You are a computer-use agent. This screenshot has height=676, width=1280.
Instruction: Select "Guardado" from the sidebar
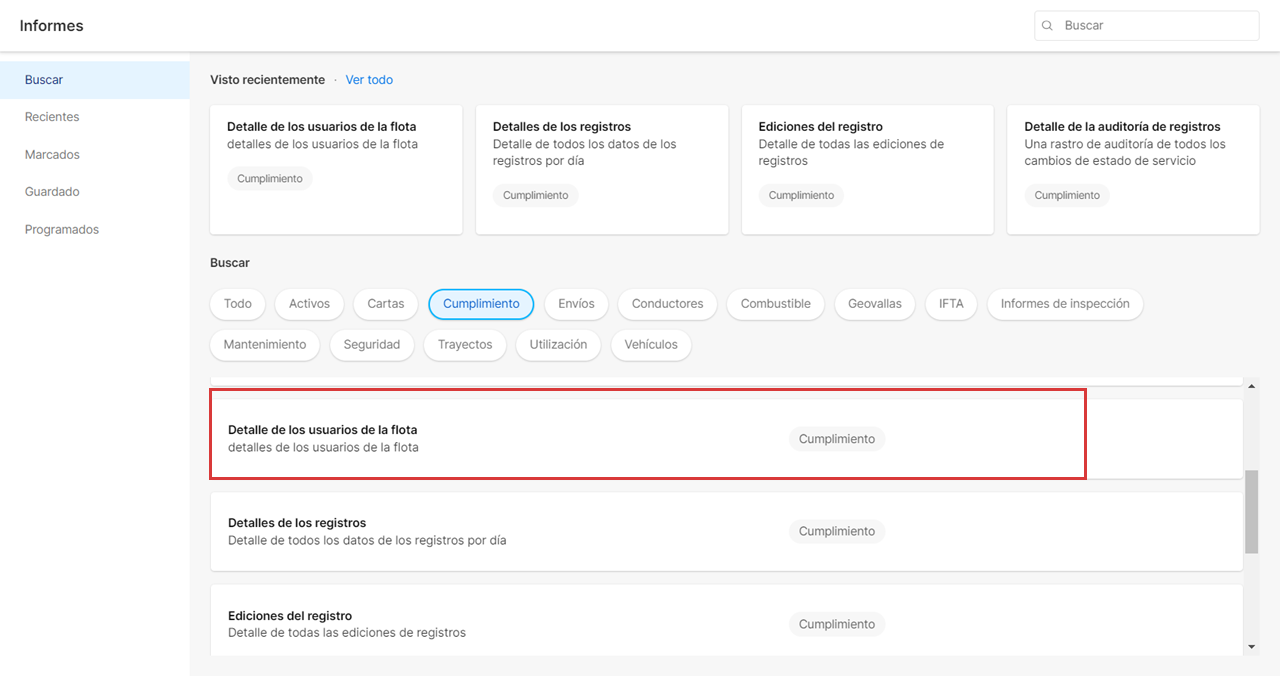(50, 191)
